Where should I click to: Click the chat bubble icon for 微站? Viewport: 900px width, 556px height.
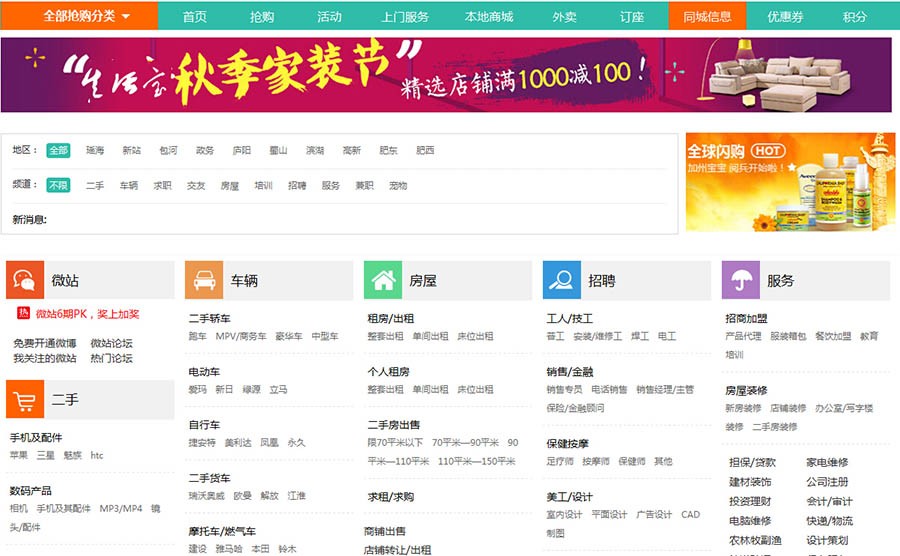(x=25, y=281)
